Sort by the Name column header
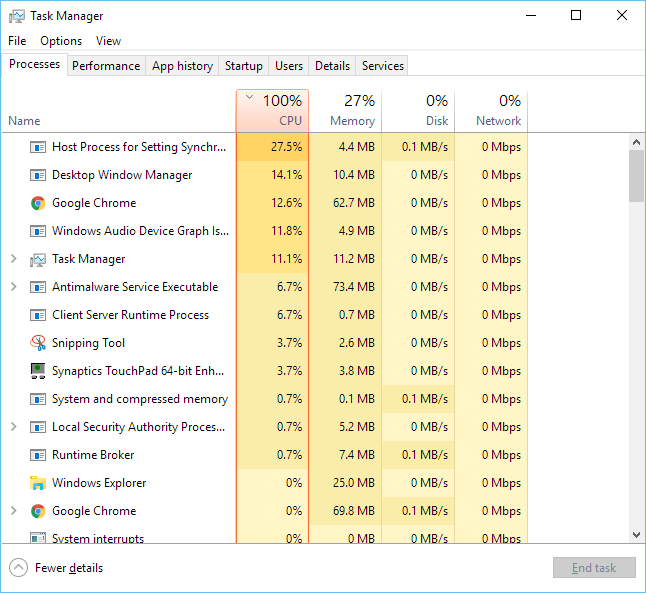 tap(119, 111)
